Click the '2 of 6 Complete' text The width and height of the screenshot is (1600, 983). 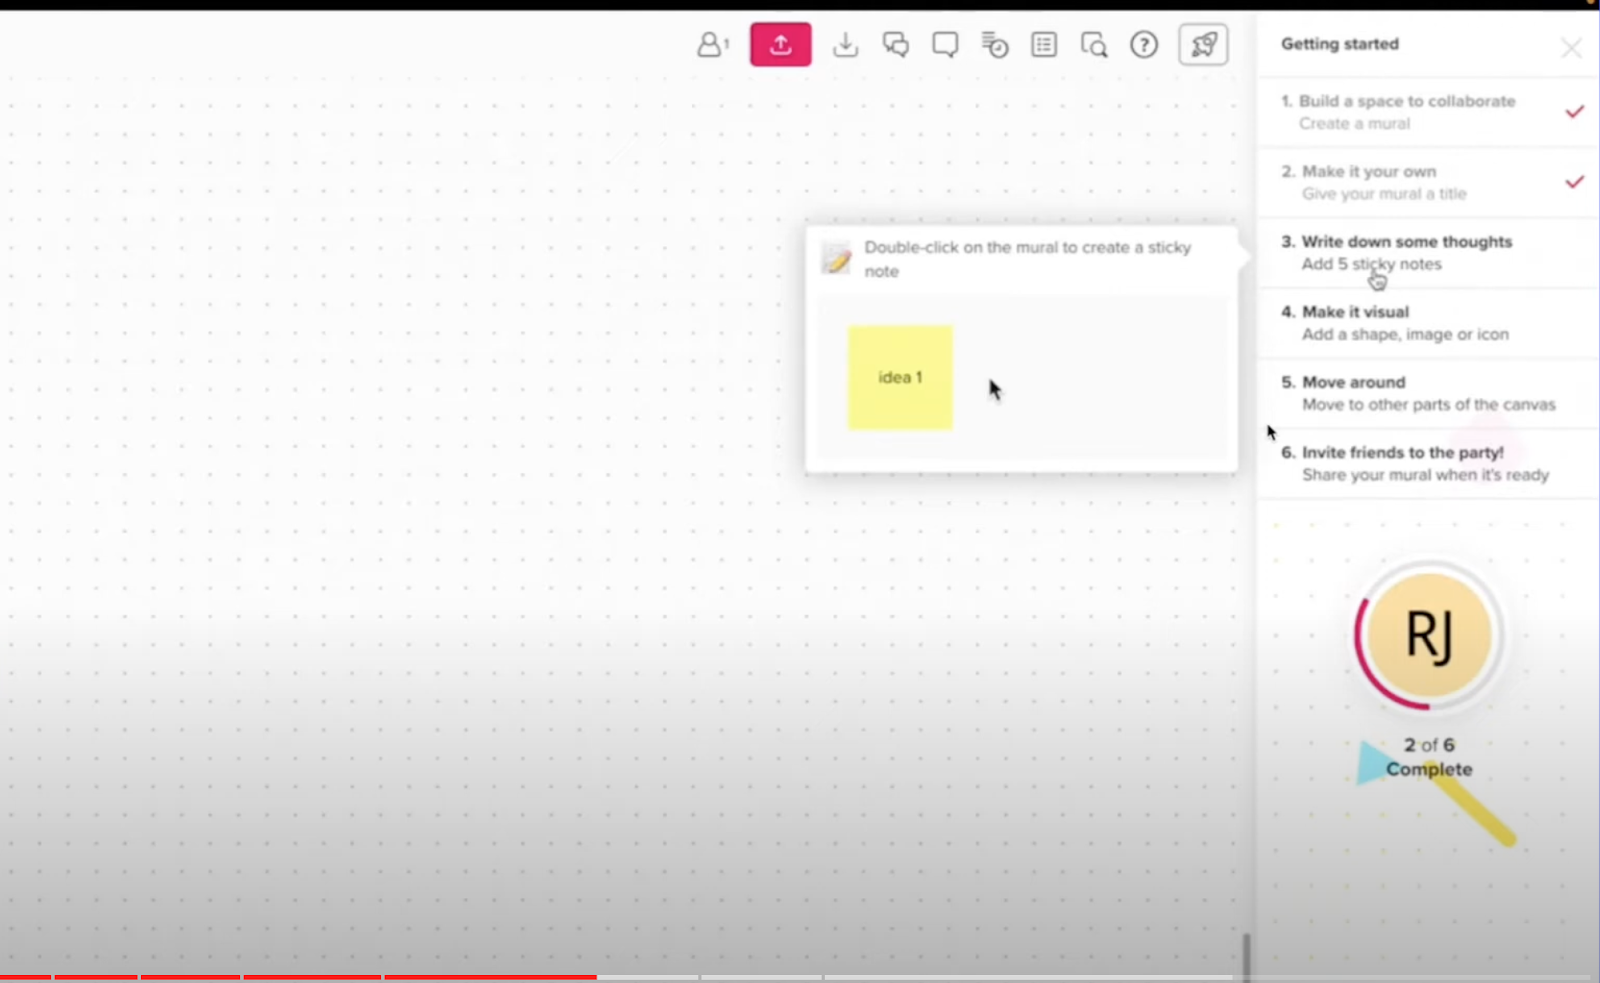(1429, 757)
